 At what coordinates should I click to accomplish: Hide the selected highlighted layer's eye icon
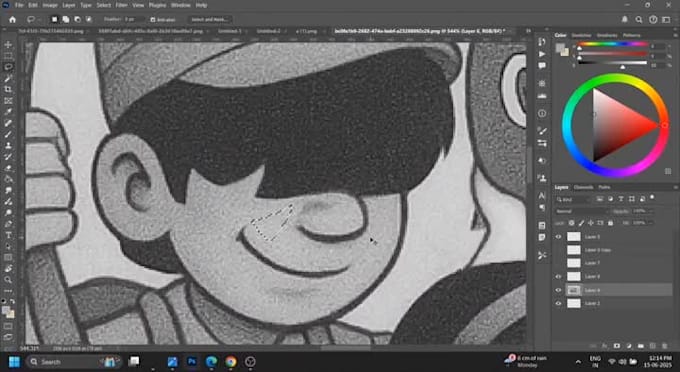[559, 290]
